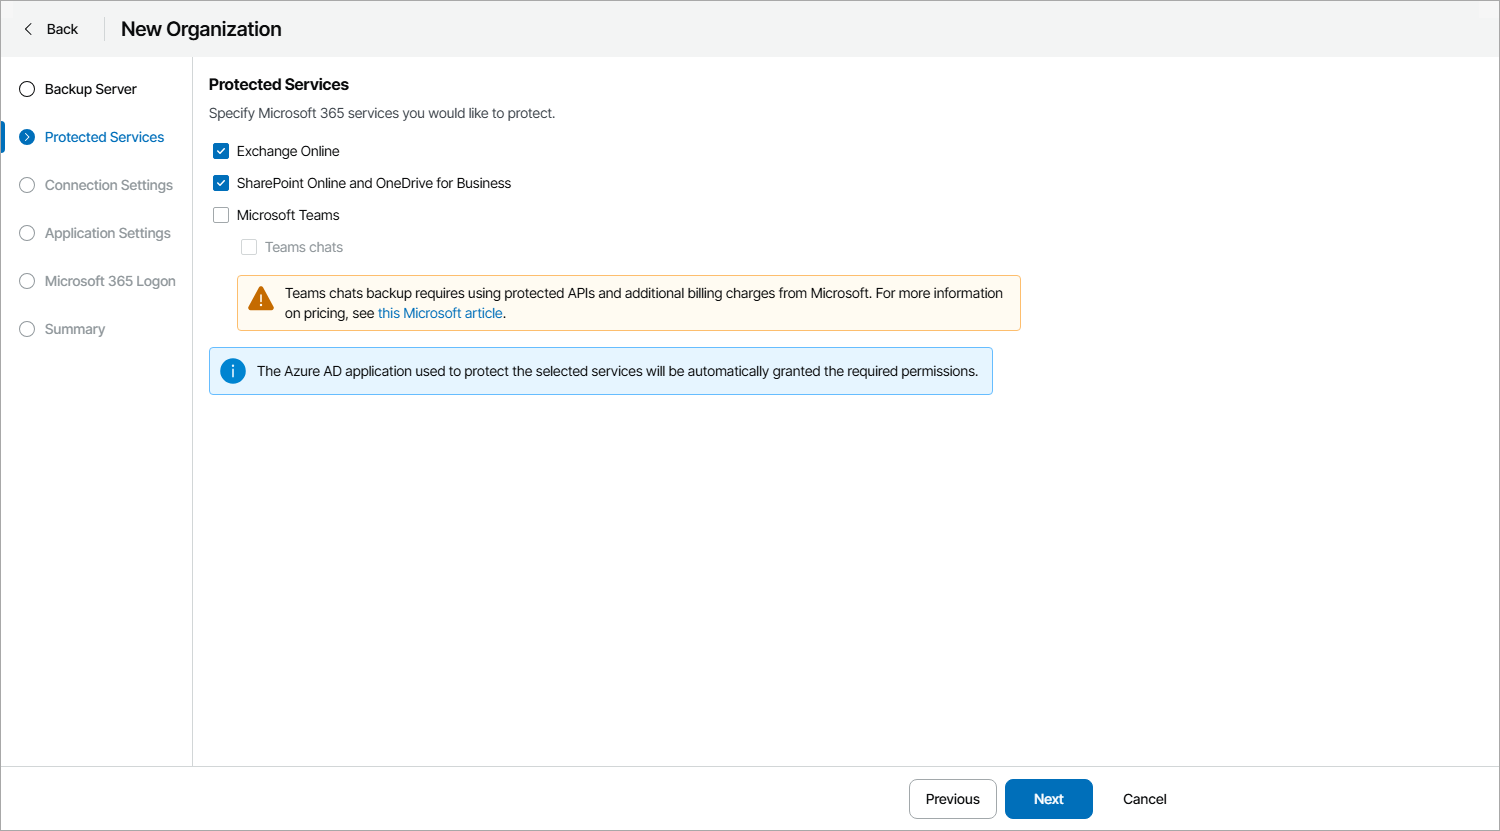
Task: Disable SharePoint Online and OneDrive for Business
Action: coord(220,183)
